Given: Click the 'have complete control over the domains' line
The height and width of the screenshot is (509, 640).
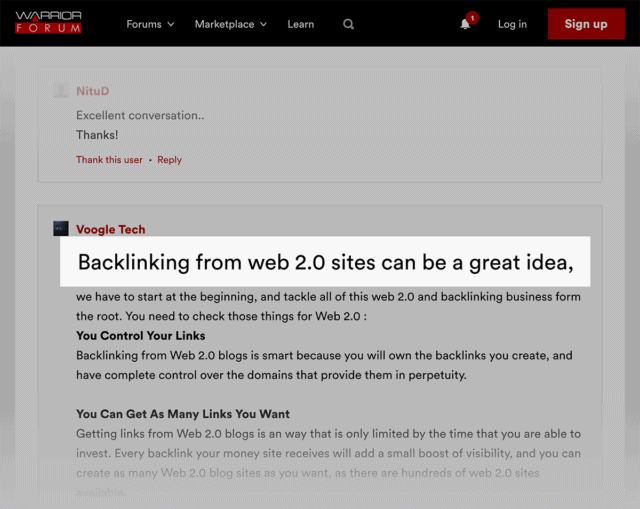Looking at the screenshot, I should (271, 375).
